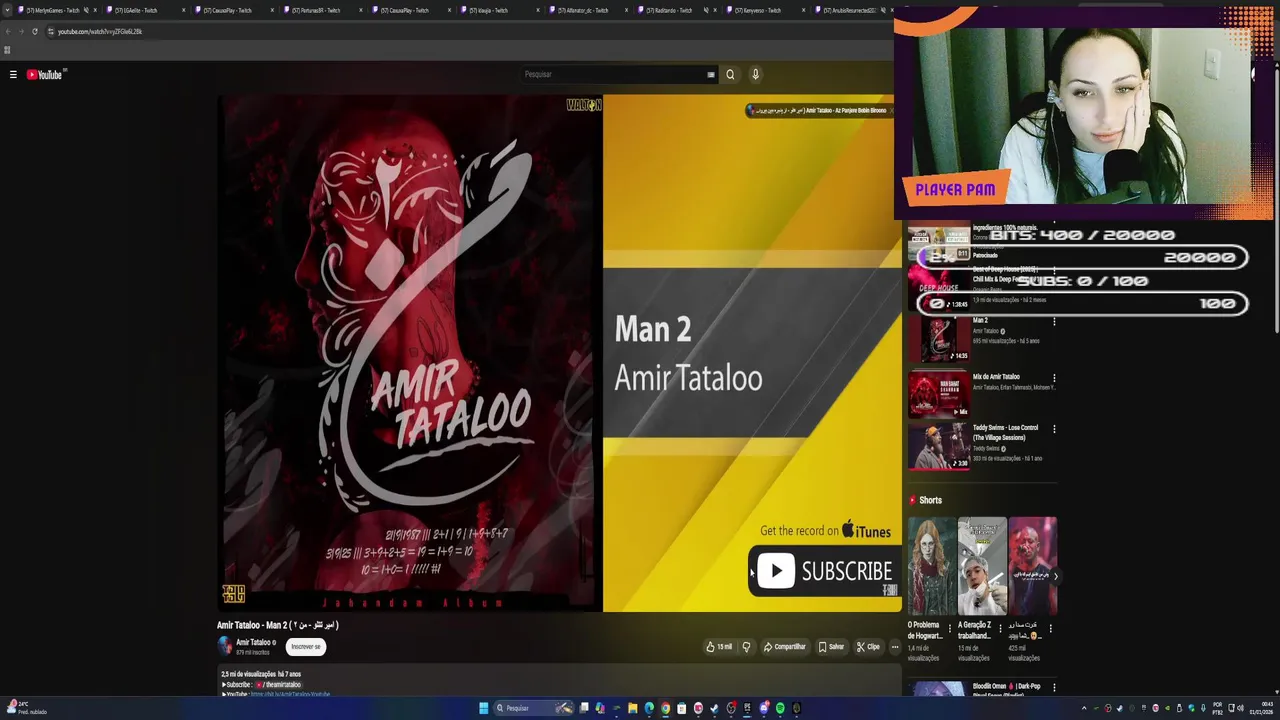Subscribe using the Inscrever-se button
The height and width of the screenshot is (720, 1280).
pyautogui.click(x=306, y=647)
